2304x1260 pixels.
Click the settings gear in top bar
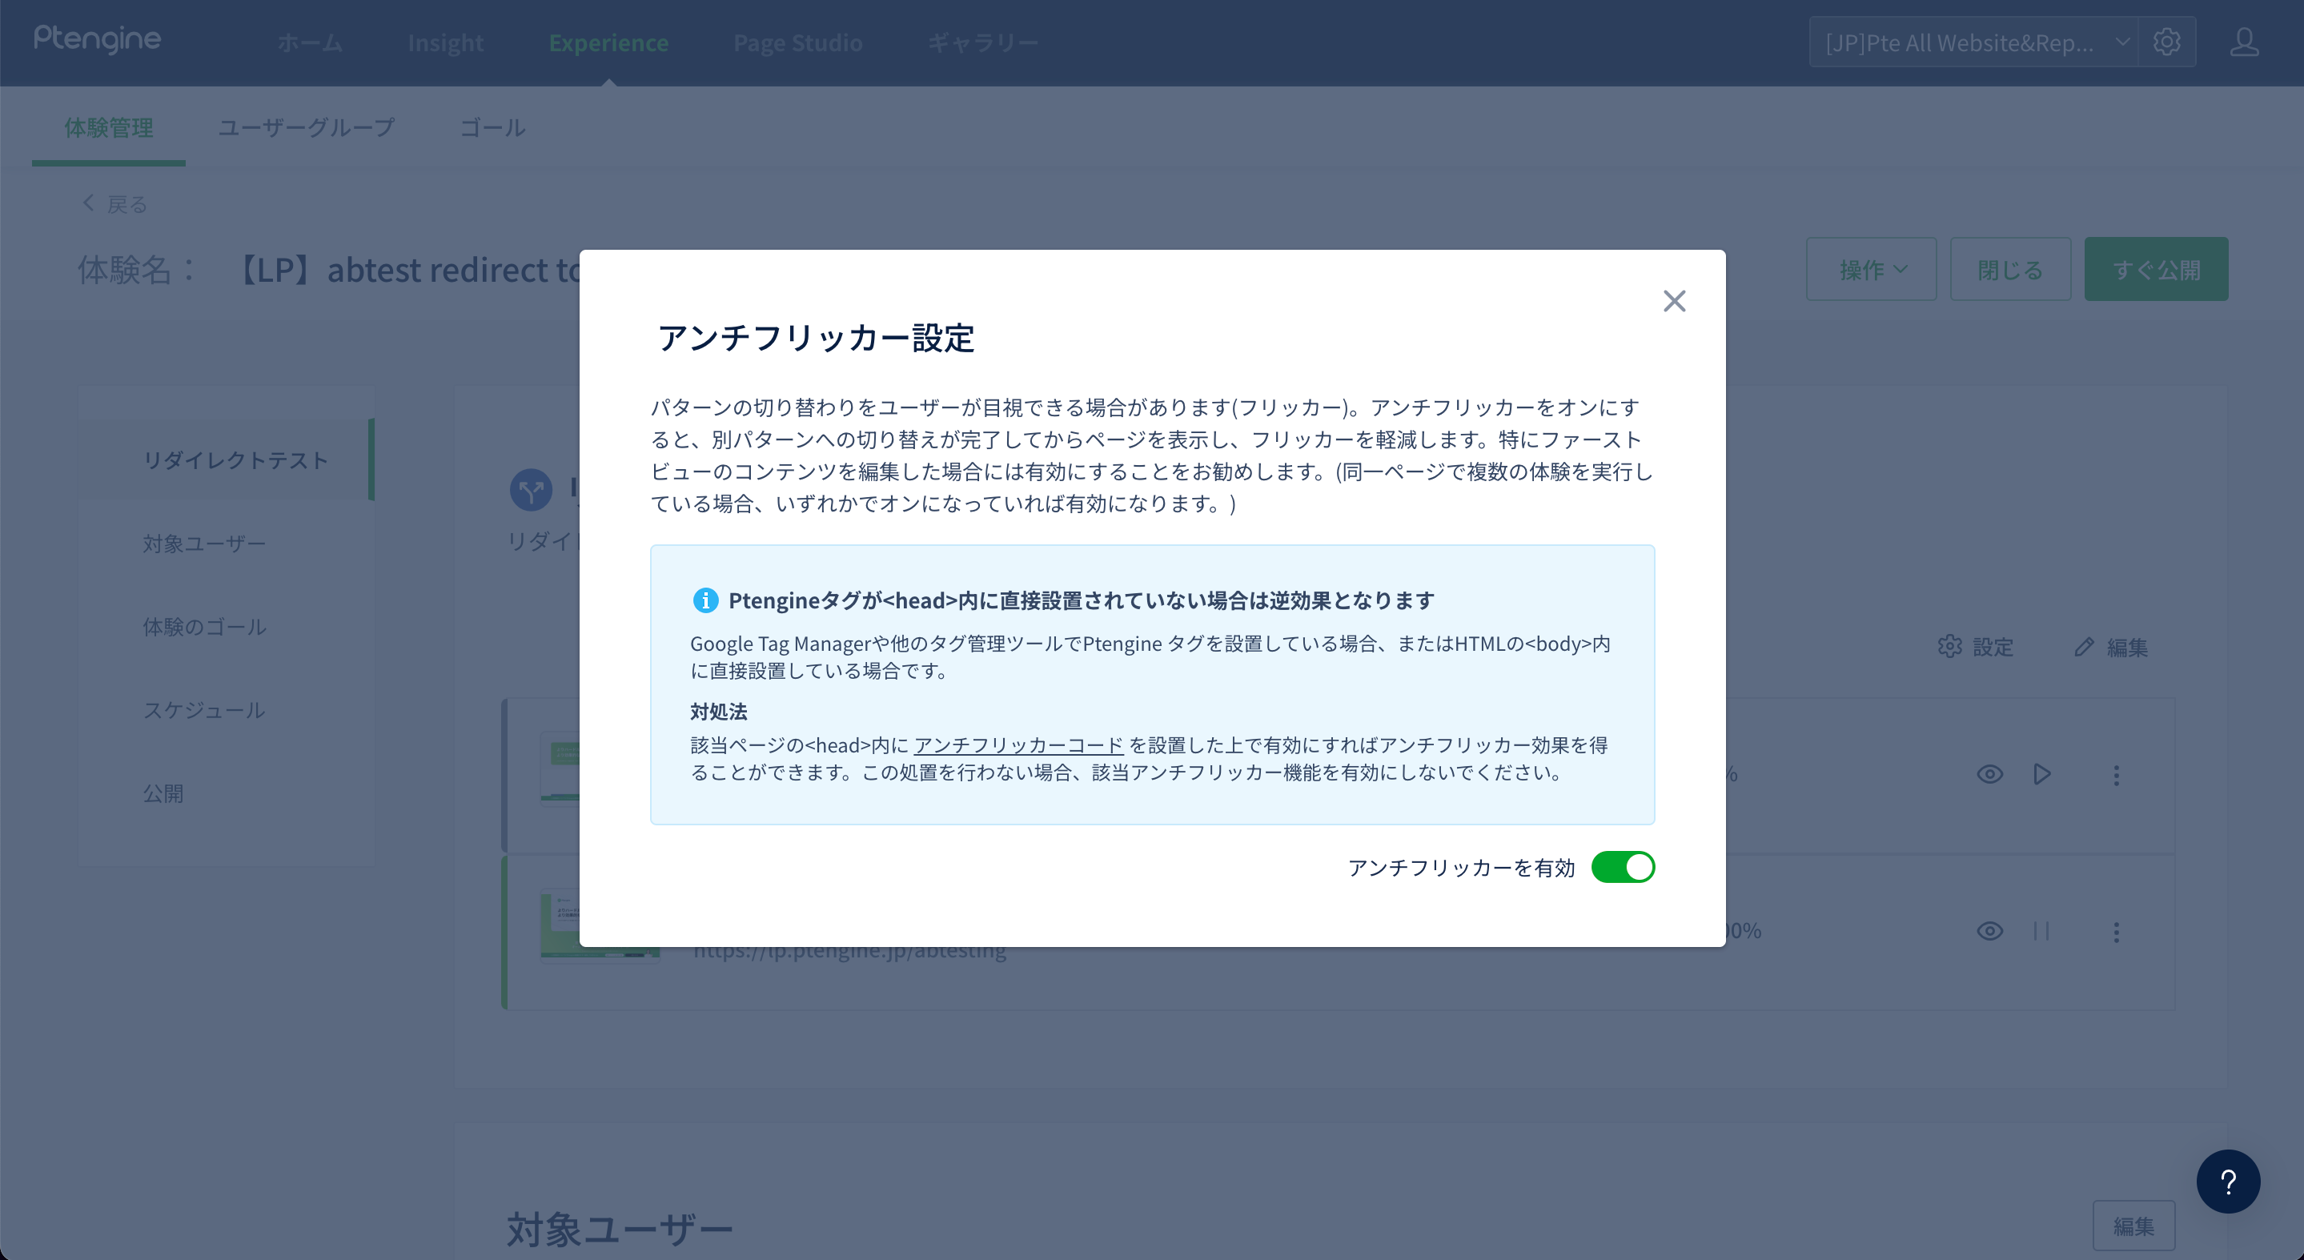click(x=2166, y=42)
